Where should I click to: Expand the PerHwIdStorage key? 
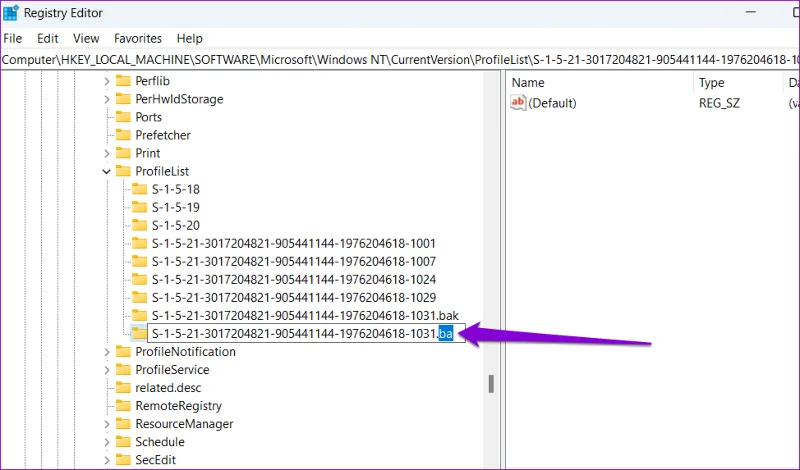point(107,99)
